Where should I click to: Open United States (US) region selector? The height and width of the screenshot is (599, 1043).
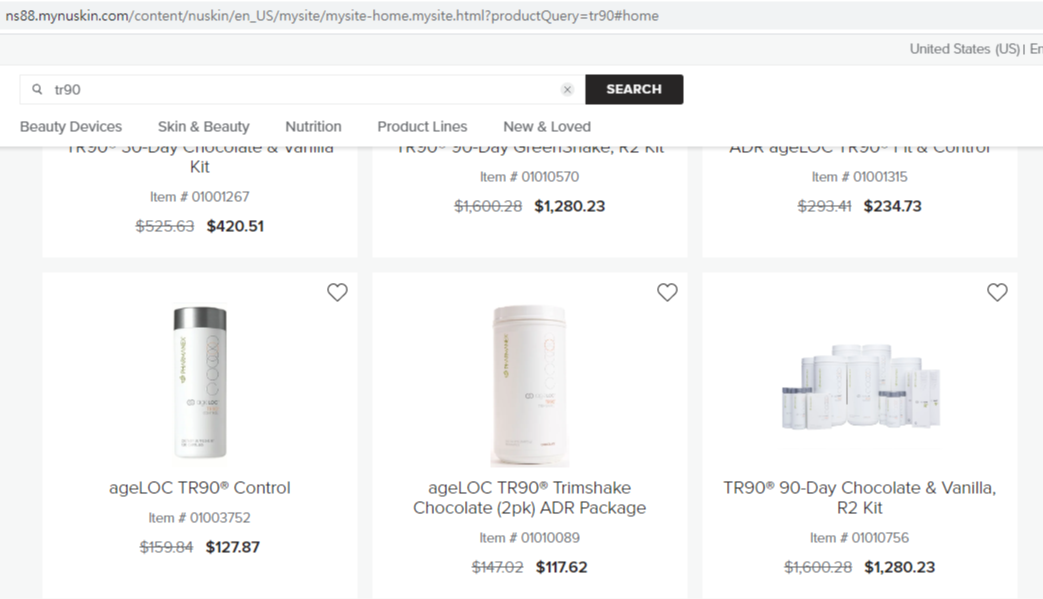coord(965,49)
